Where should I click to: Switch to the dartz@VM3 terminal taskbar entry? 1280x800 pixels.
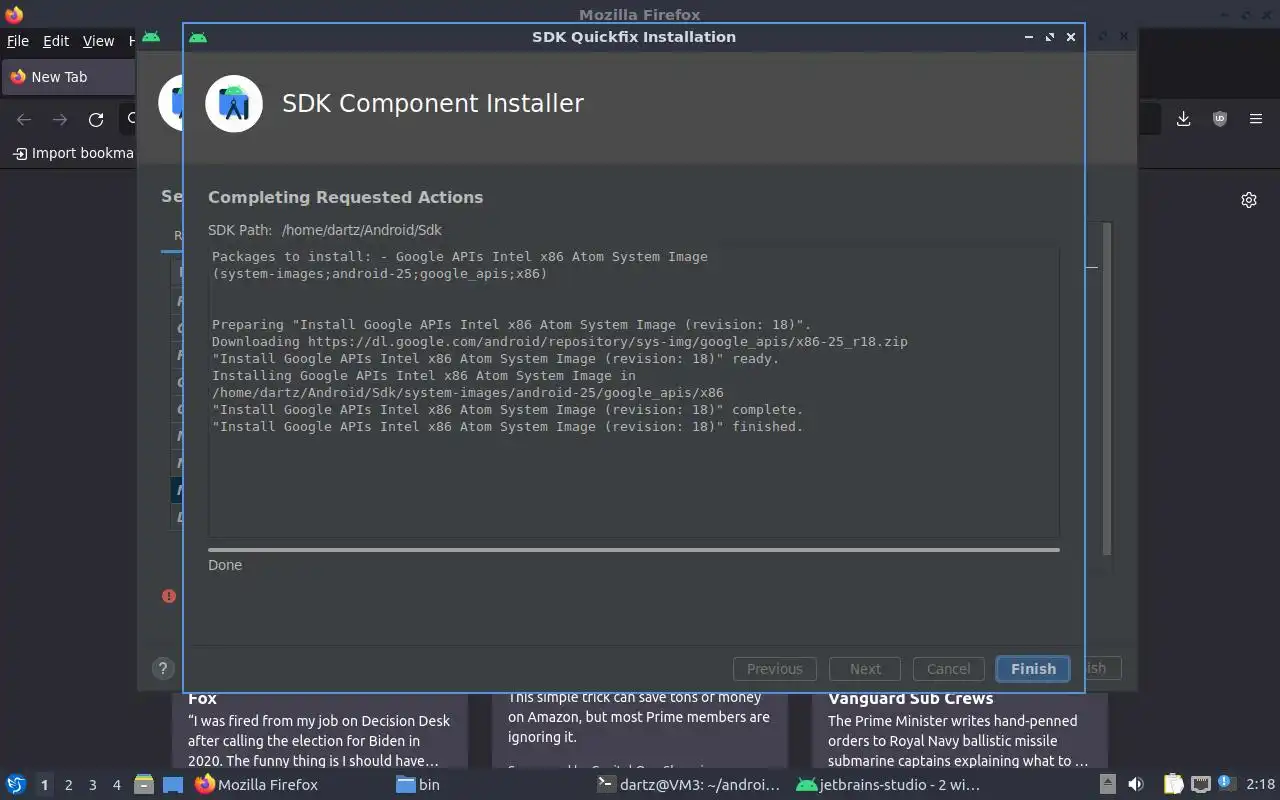point(688,785)
